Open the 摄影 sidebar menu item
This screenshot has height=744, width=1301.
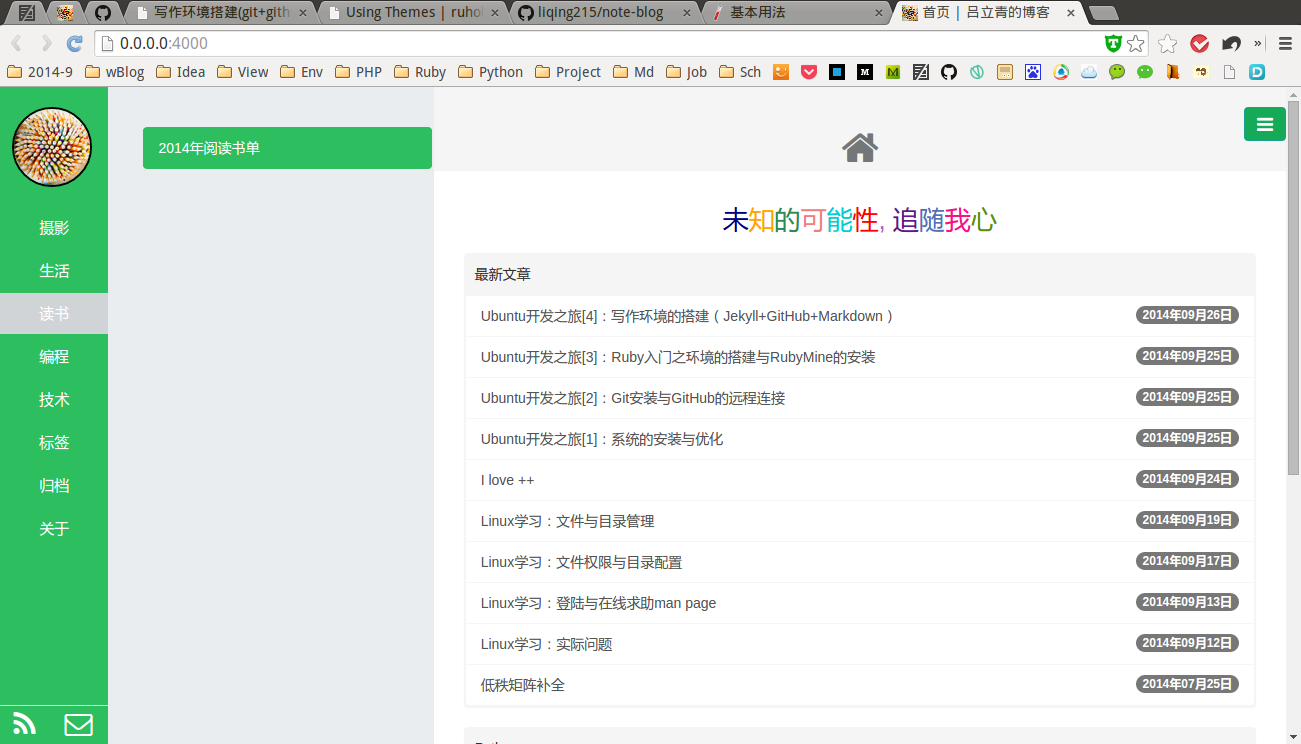pos(54,228)
